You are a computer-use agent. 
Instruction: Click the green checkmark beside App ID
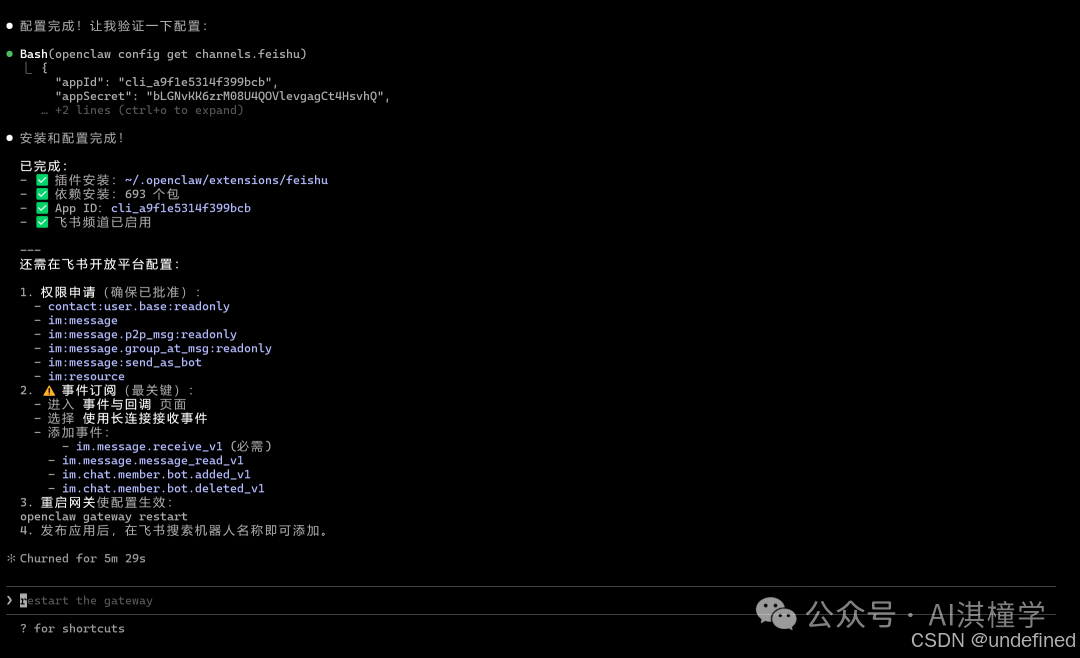click(42, 208)
